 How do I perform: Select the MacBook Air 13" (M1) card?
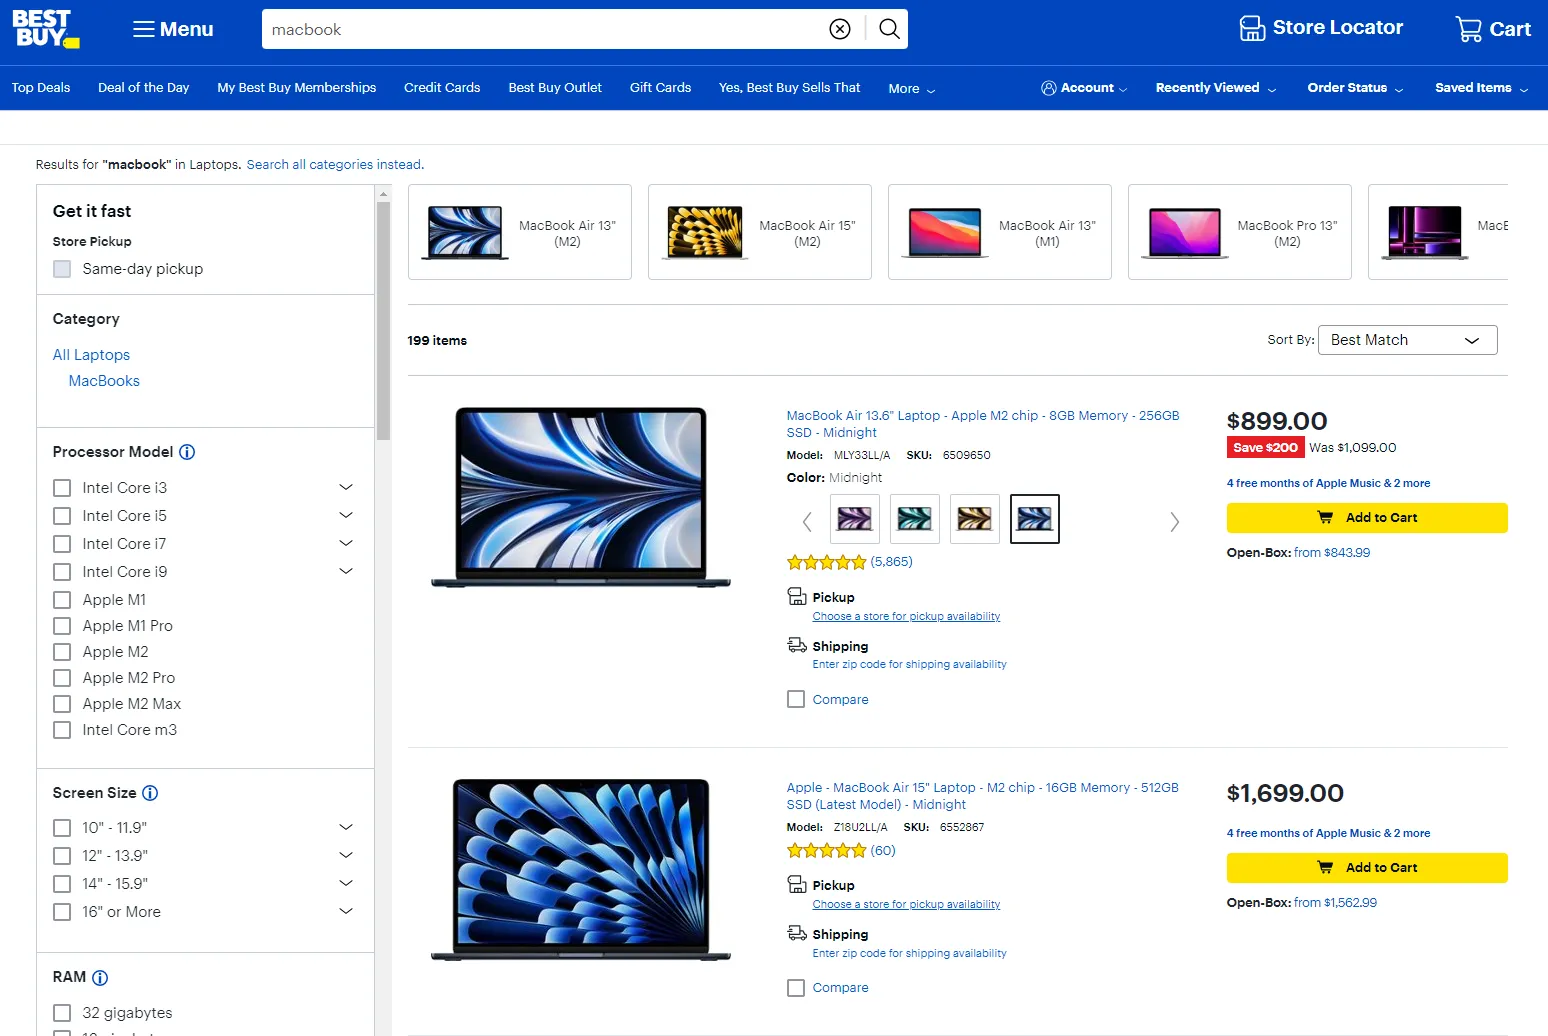pos(1000,232)
